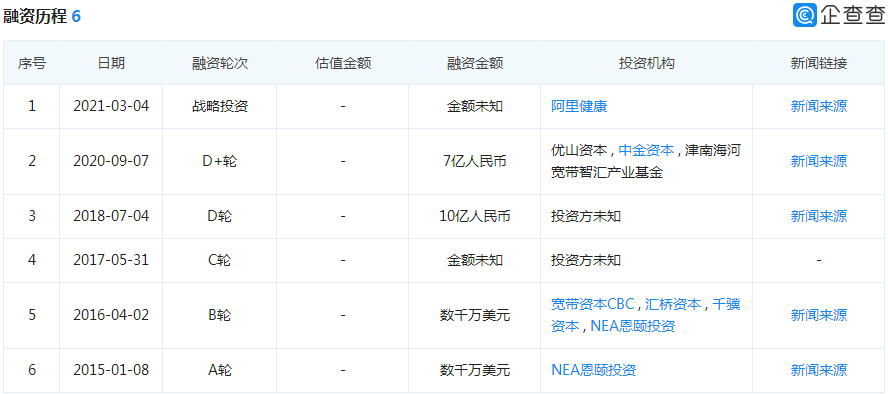Screen dimensions: 888x394
Task: Click the 新闻链接 column header
Action: (x=819, y=63)
